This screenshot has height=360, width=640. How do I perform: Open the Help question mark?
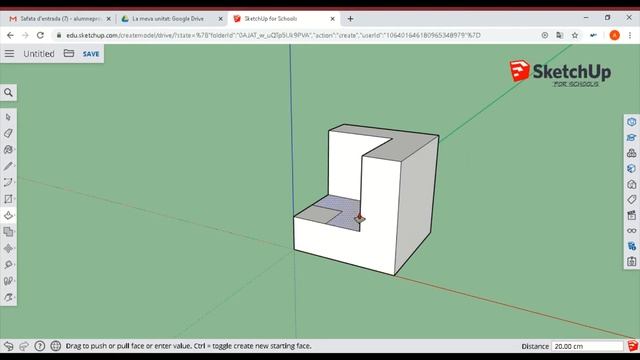pos(40,346)
